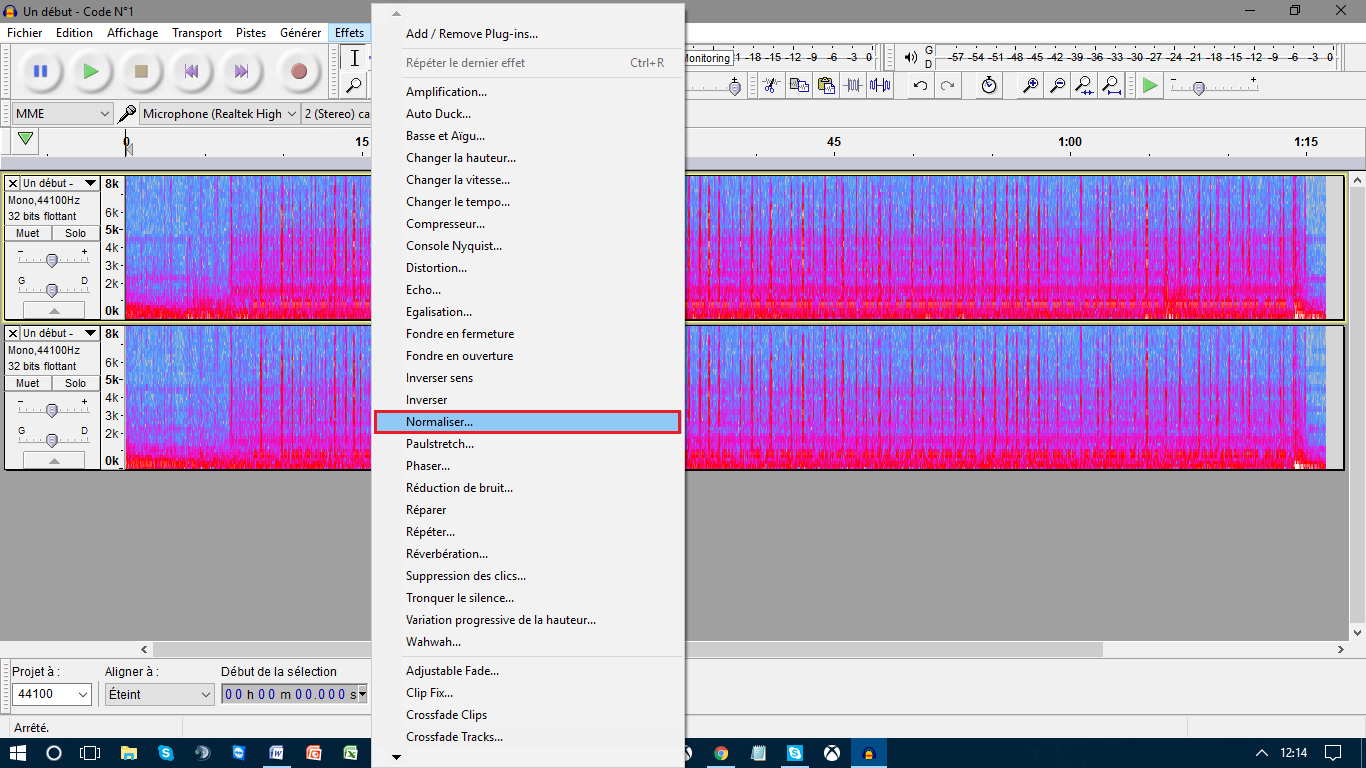The height and width of the screenshot is (768, 1366).
Task: Solo the first Un début track
Action: pyautogui.click(x=75, y=233)
